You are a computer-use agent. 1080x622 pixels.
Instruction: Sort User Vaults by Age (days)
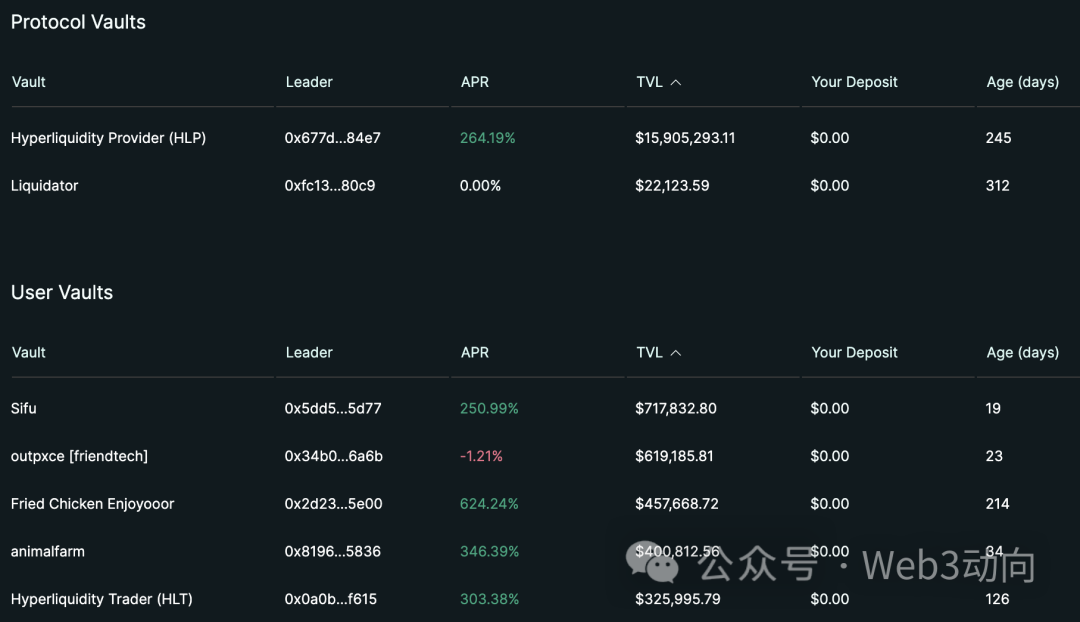point(1022,353)
